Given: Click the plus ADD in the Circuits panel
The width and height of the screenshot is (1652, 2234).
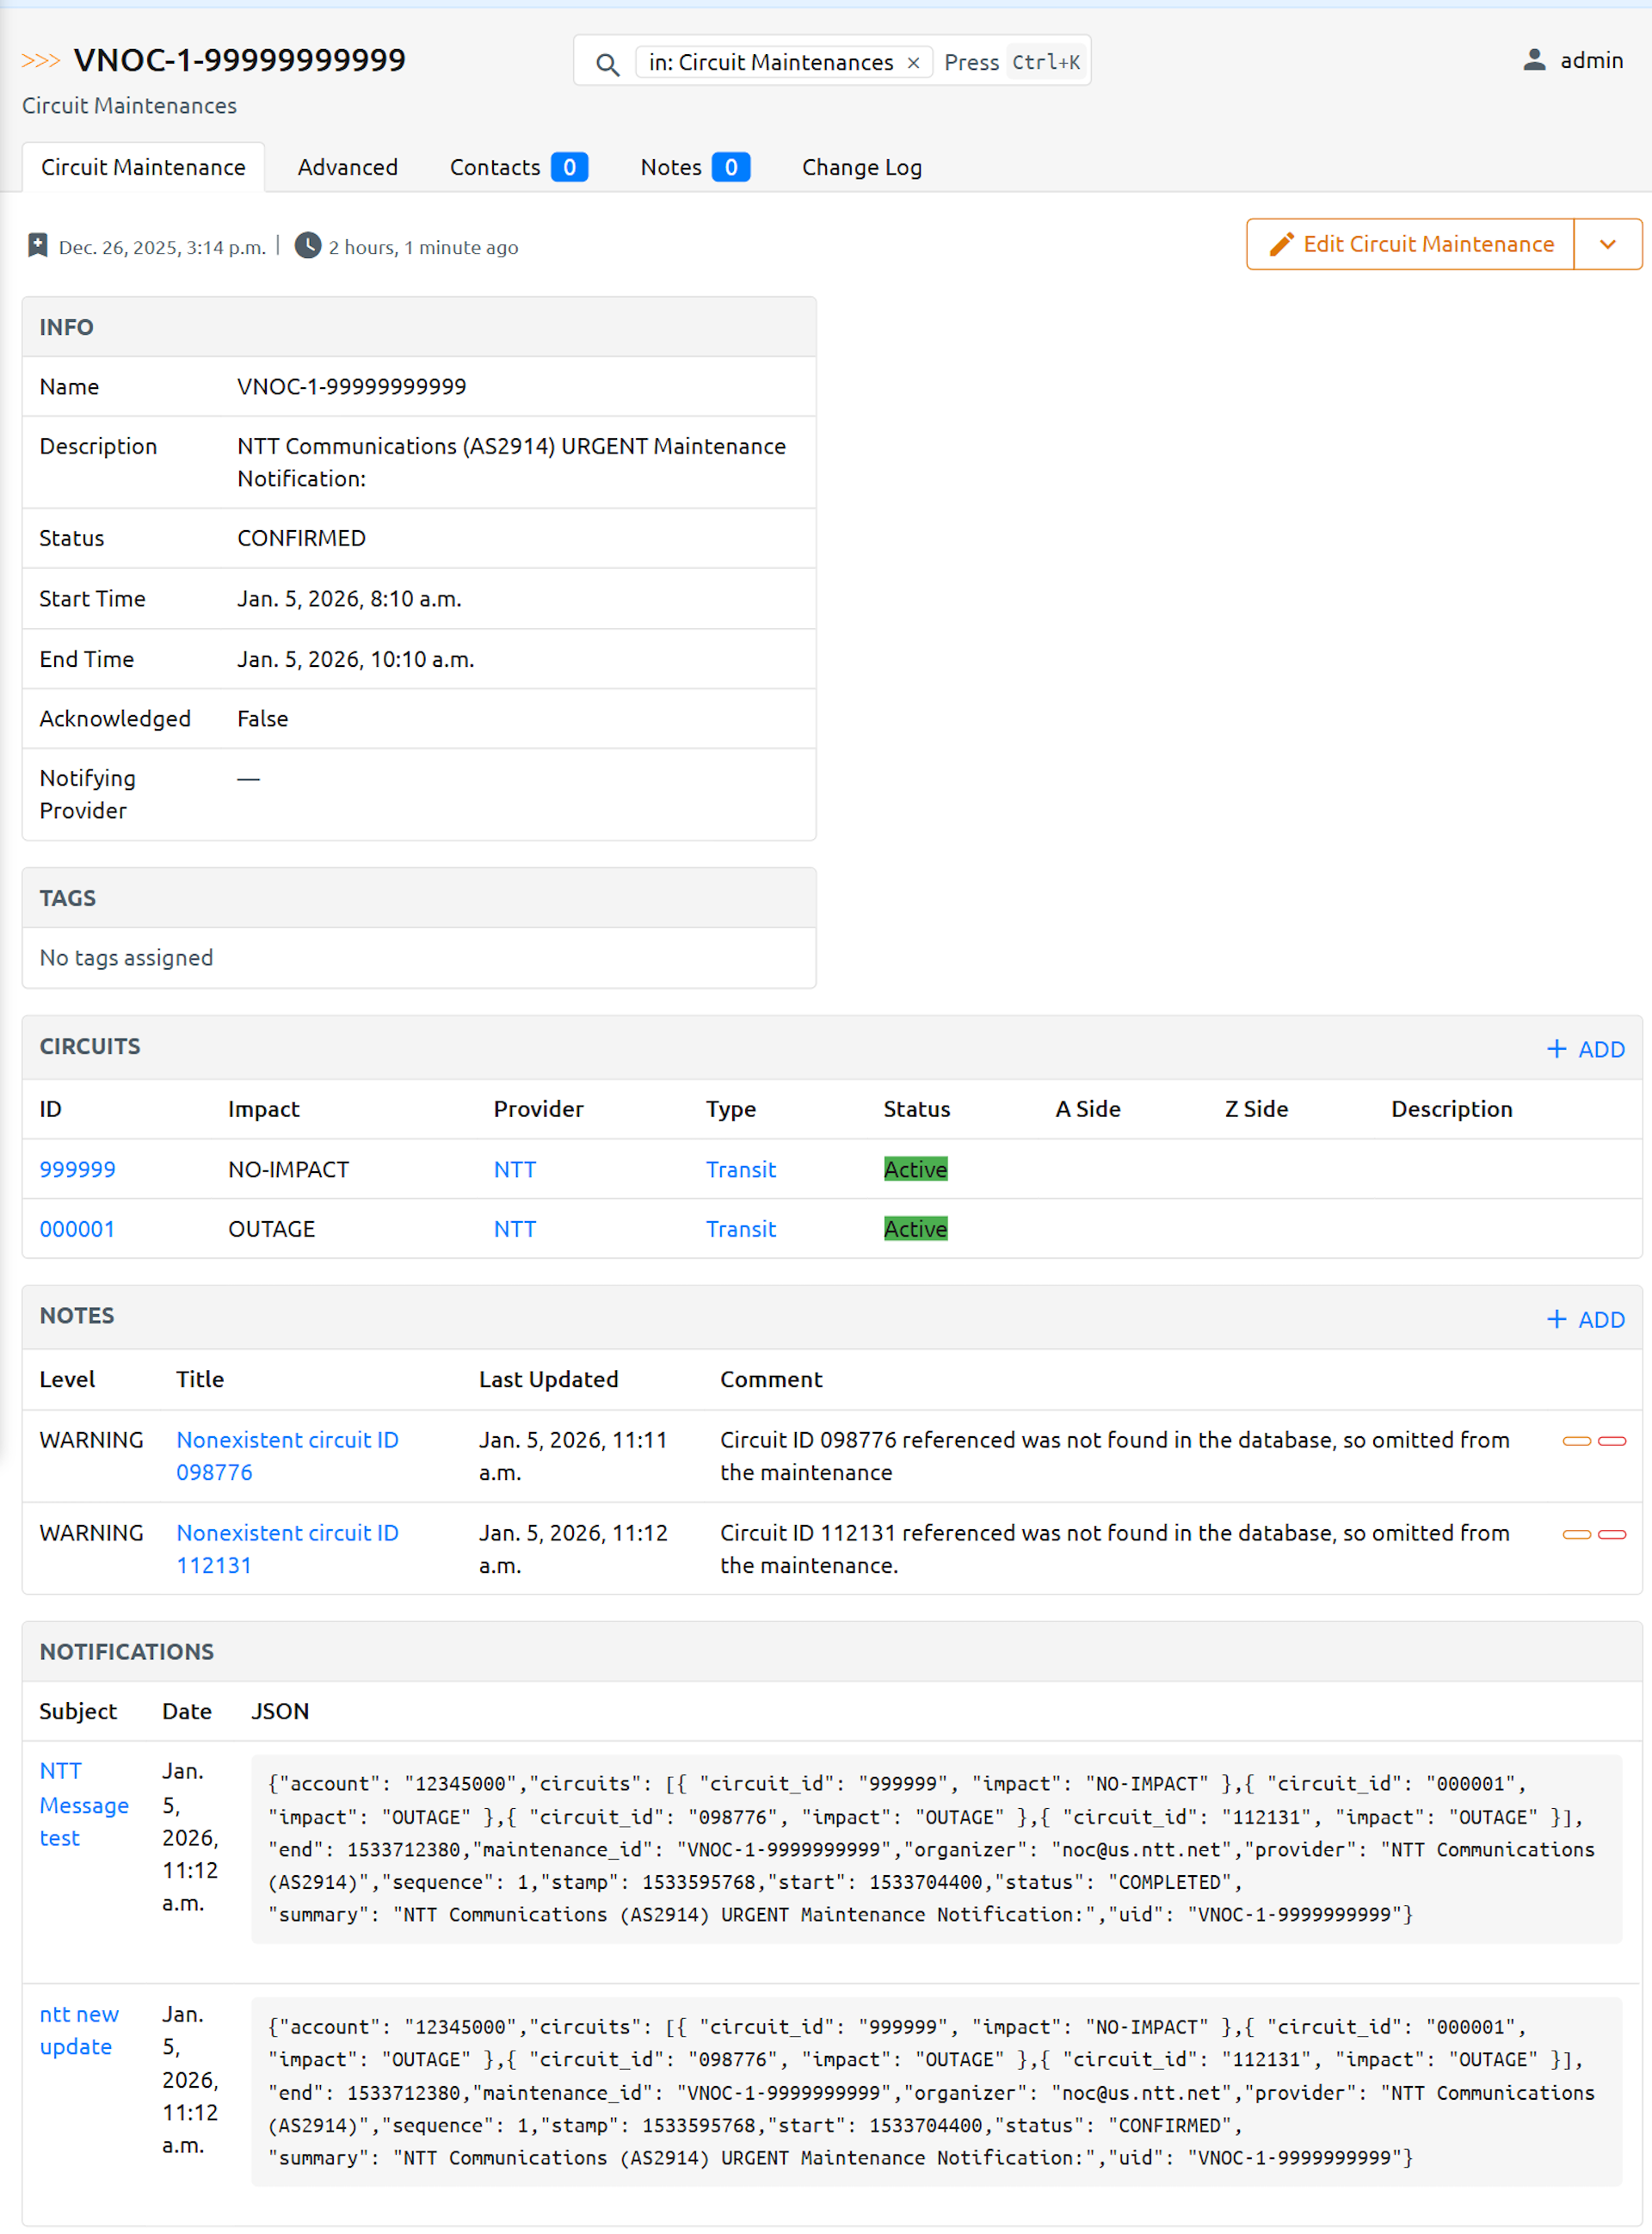Looking at the screenshot, I should [1585, 1049].
